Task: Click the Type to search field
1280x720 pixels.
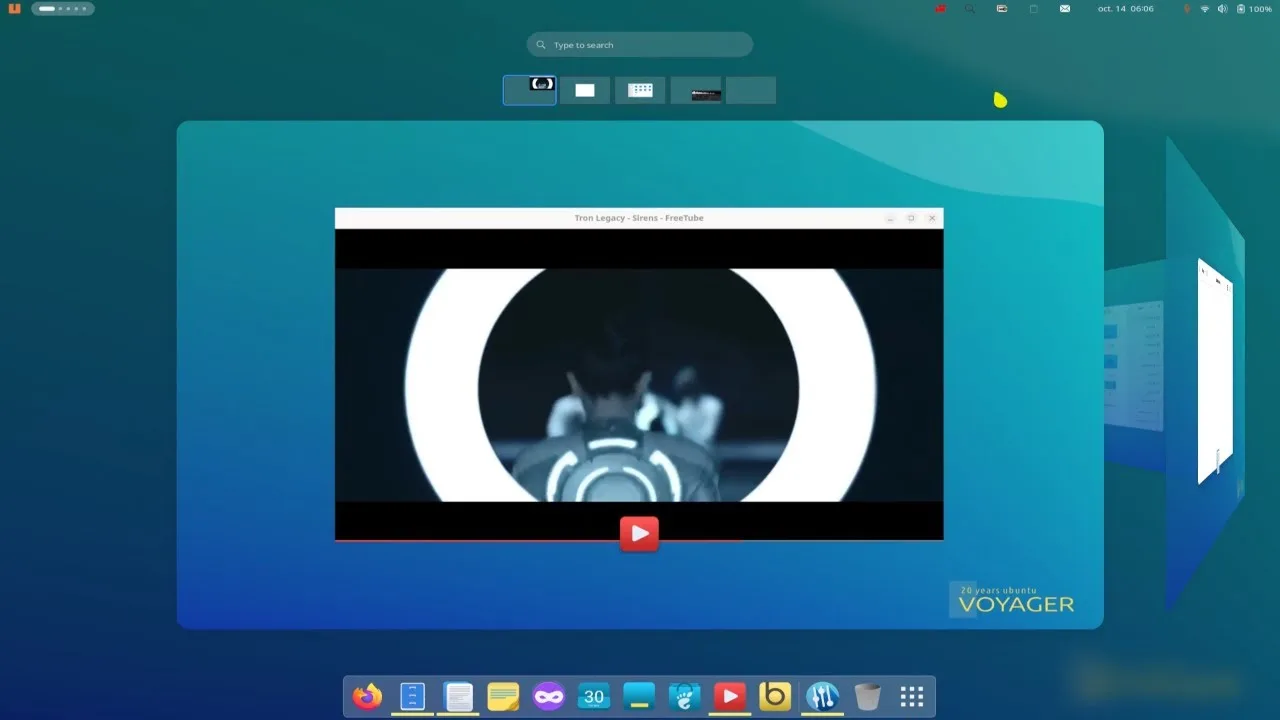Action: [640, 45]
